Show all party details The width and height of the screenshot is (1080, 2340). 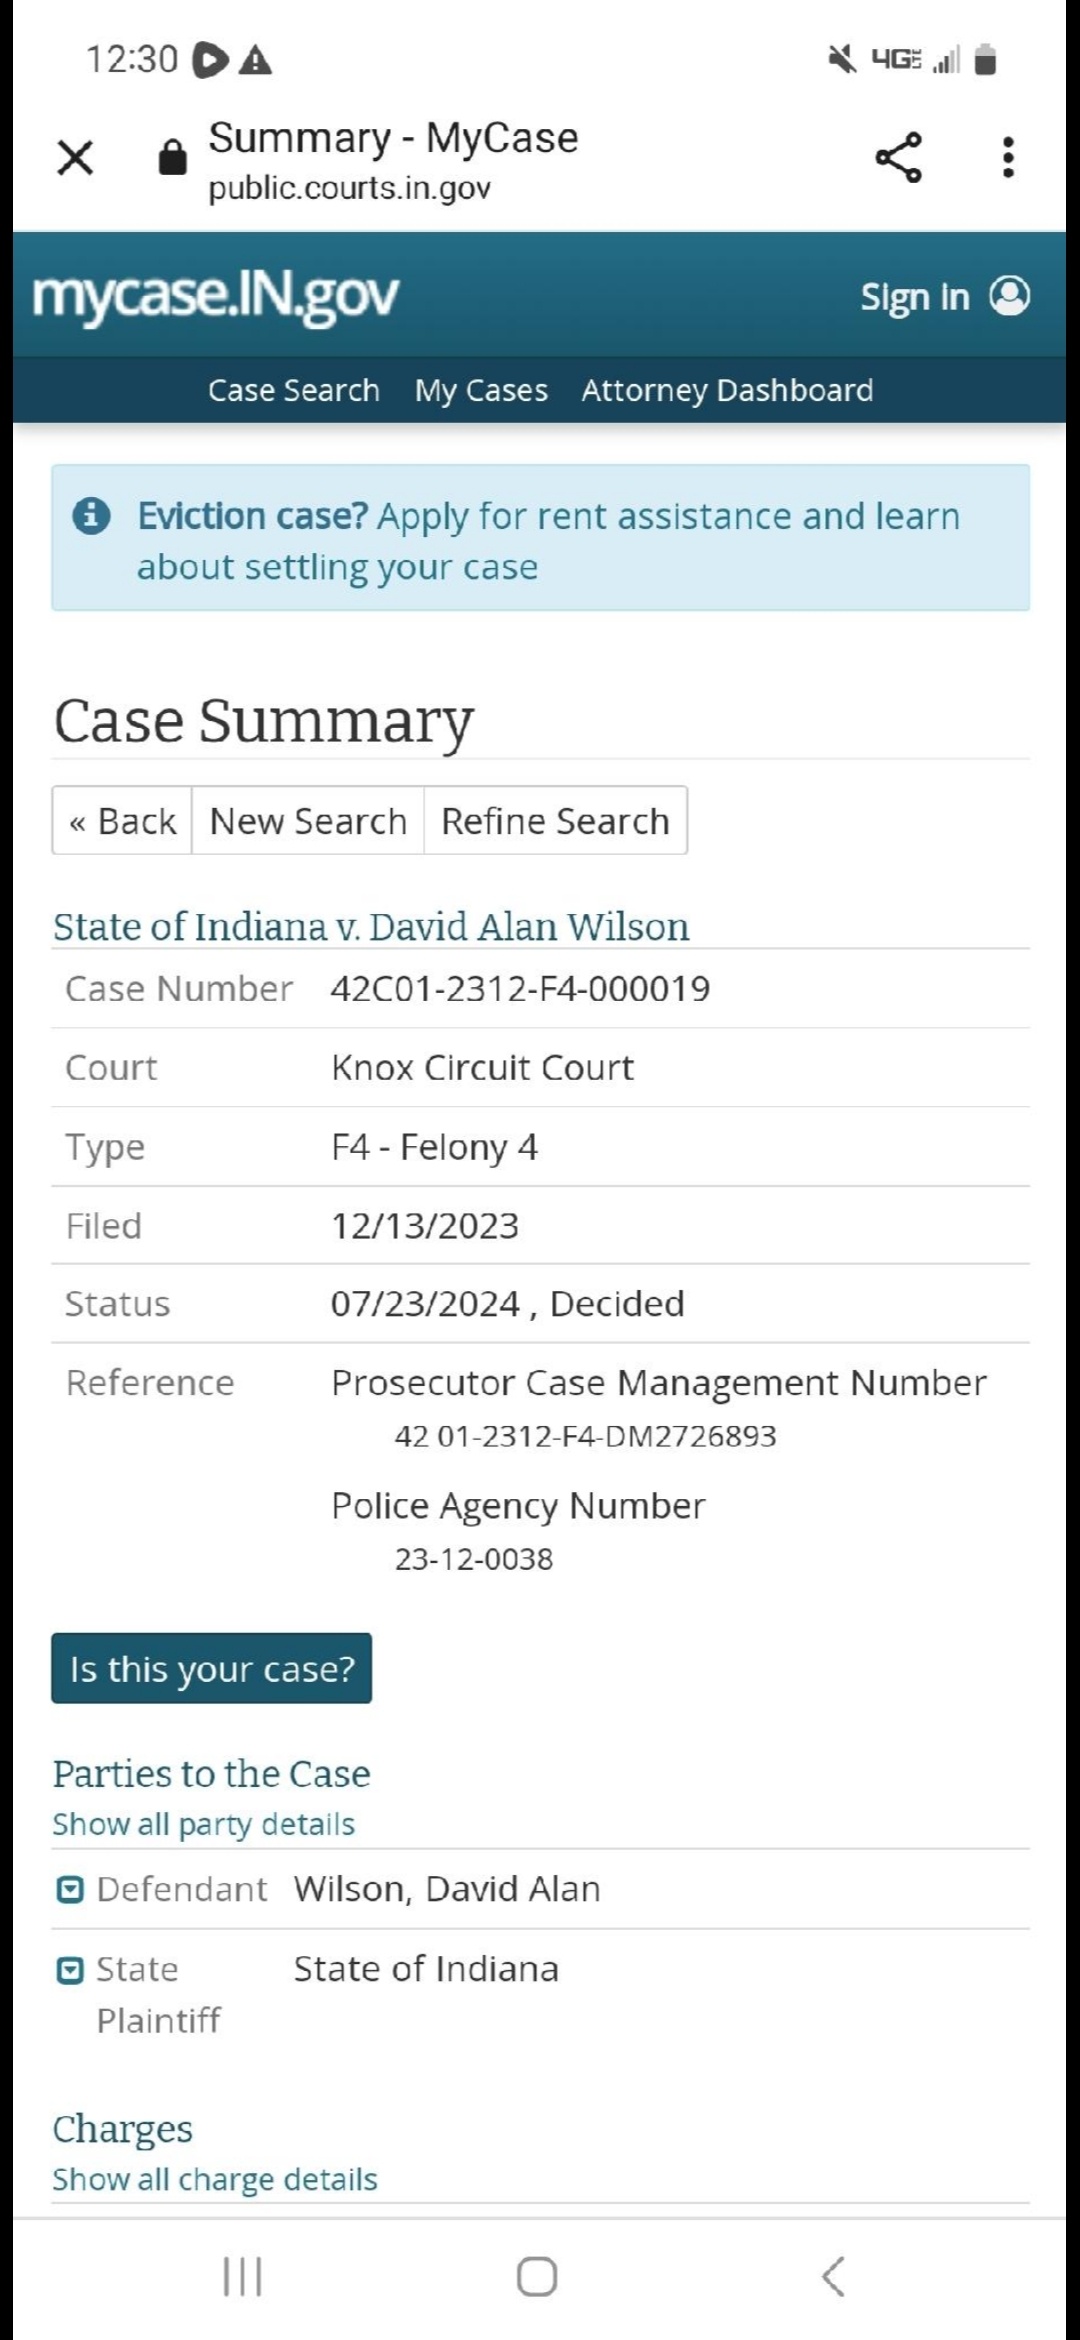(x=204, y=1824)
